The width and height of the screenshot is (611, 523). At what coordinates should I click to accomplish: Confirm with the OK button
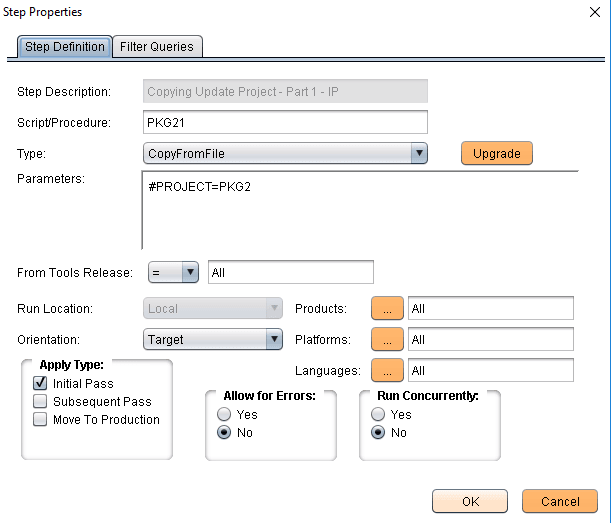pyautogui.click(x=470, y=501)
